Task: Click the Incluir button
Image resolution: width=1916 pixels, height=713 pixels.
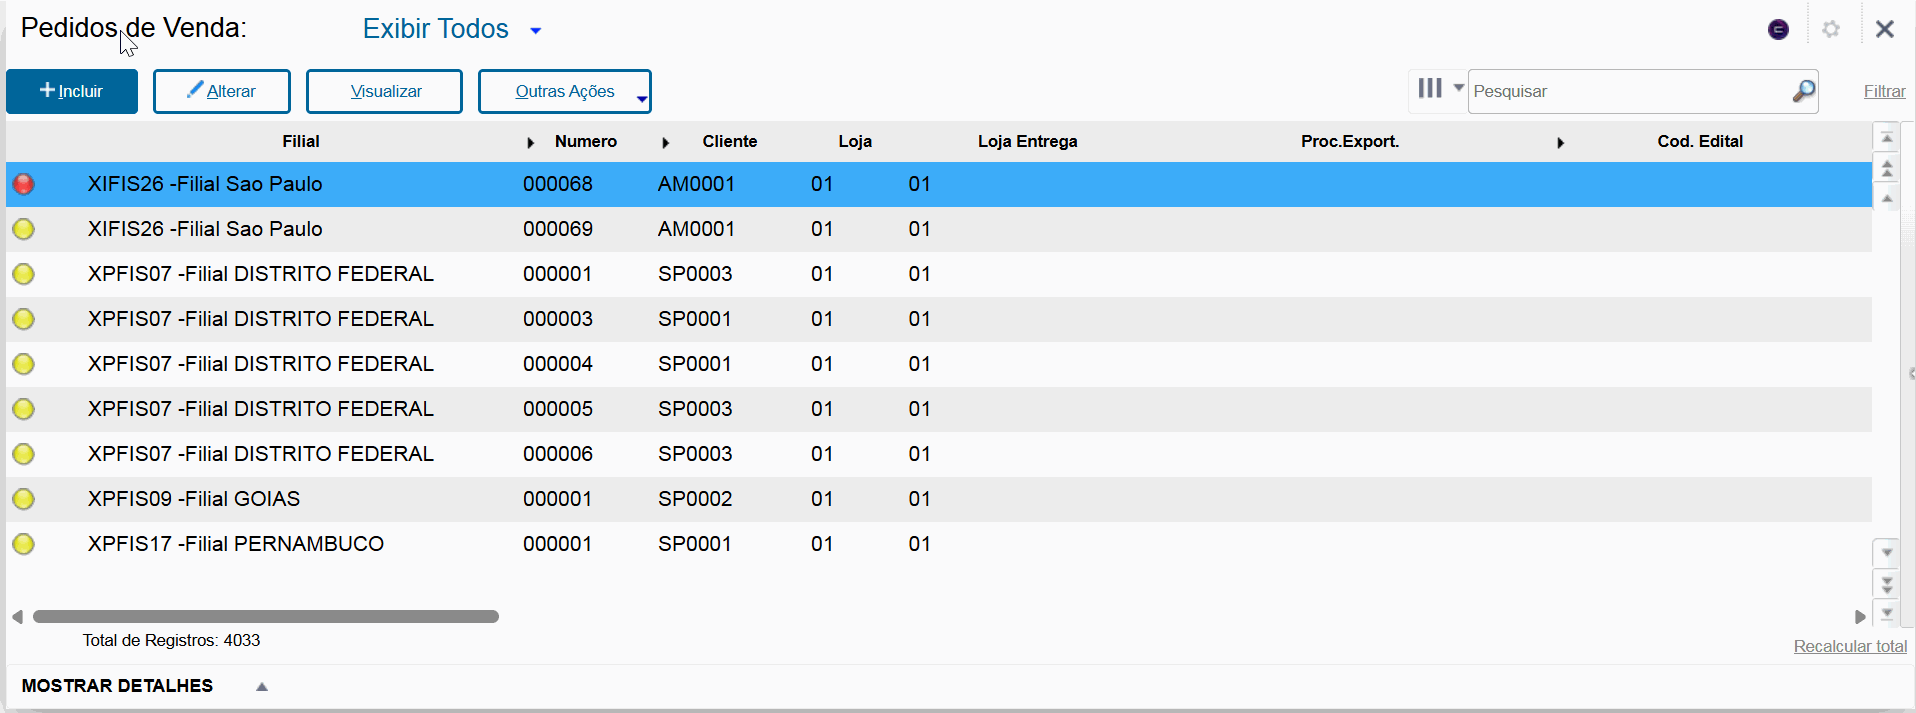Action: point(72,91)
